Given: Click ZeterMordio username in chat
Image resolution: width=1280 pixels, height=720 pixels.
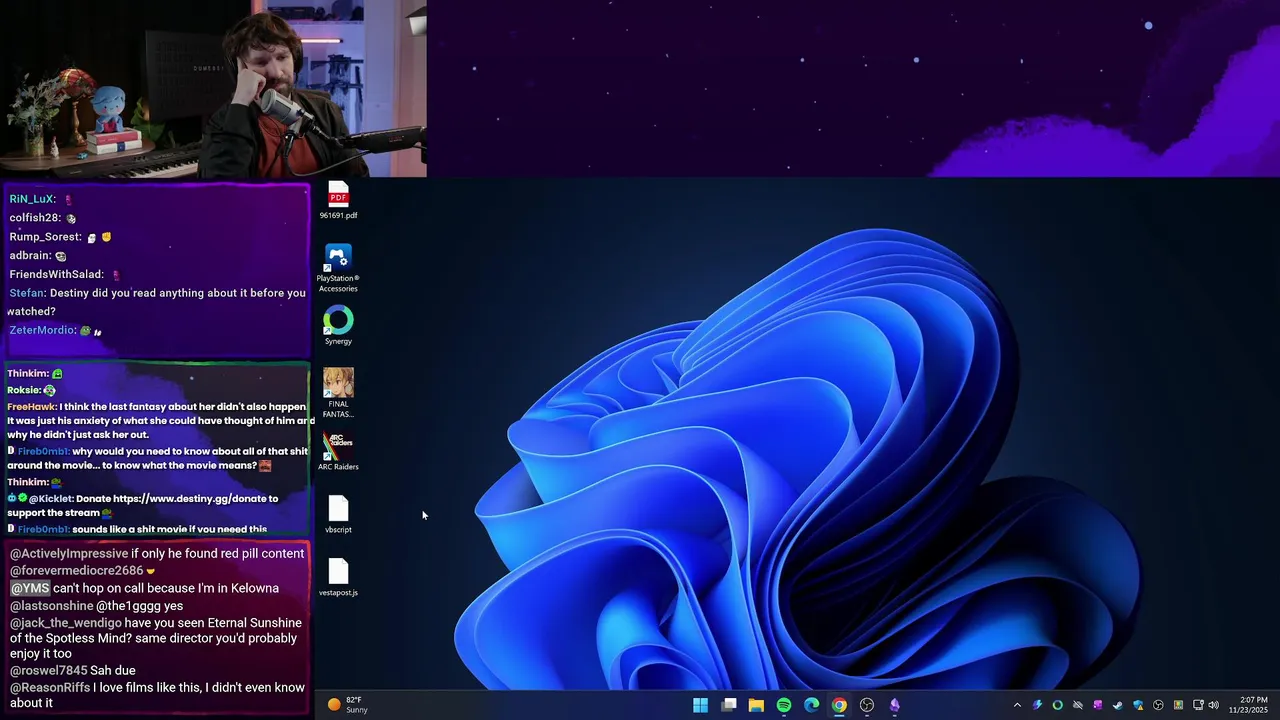Looking at the screenshot, I should [x=42, y=330].
